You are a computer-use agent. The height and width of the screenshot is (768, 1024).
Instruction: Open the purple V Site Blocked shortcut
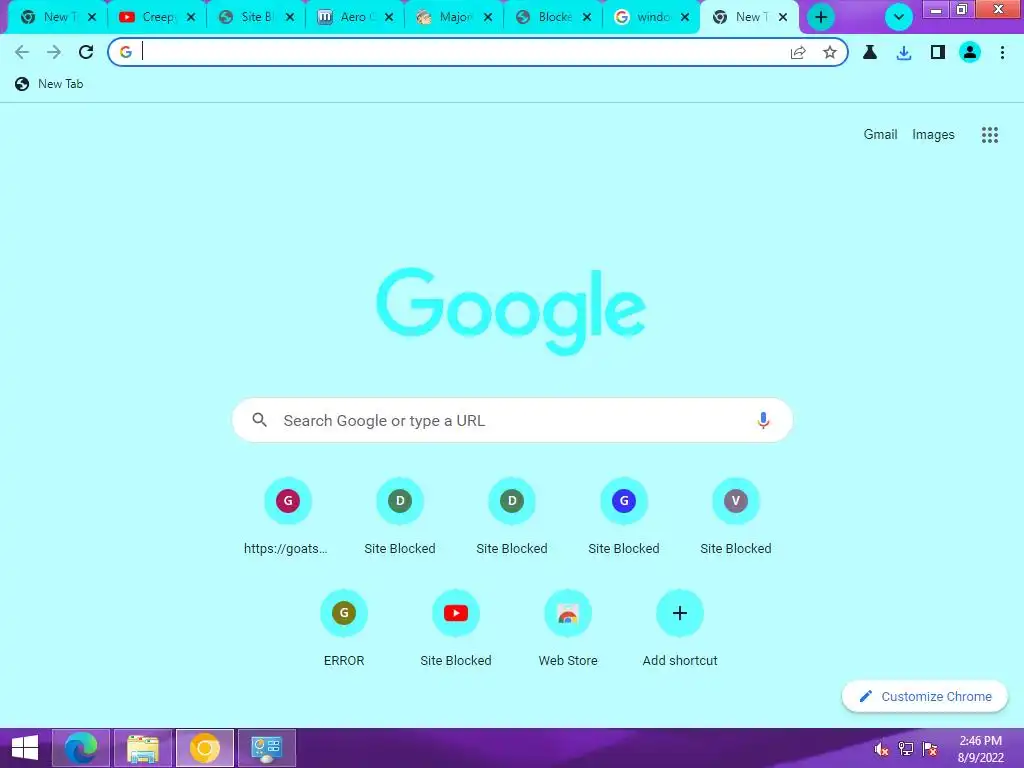click(735, 518)
